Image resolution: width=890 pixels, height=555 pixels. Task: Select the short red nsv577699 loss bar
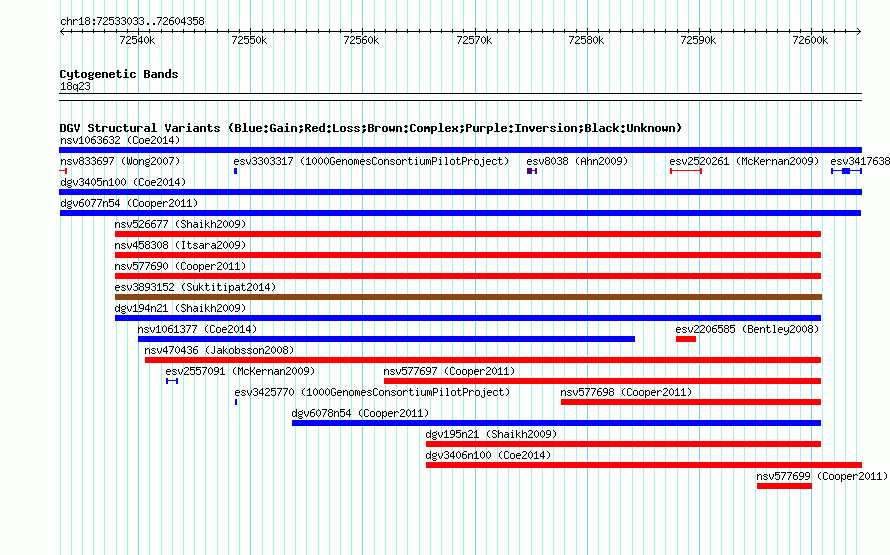point(784,486)
